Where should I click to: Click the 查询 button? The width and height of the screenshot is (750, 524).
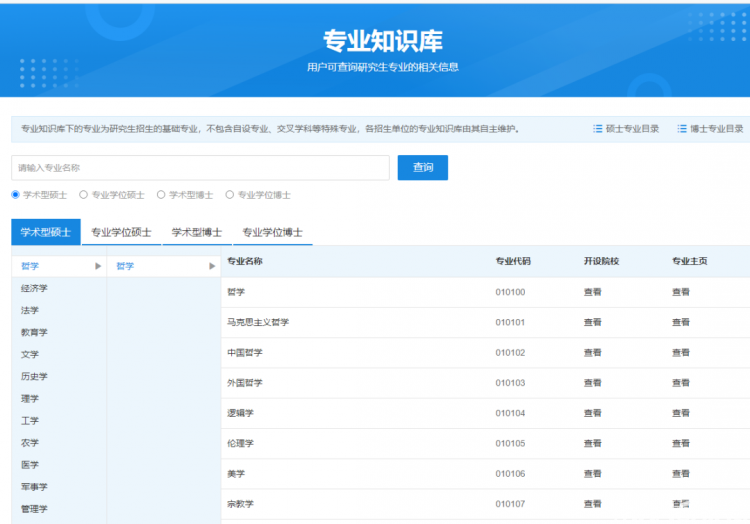tap(423, 167)
